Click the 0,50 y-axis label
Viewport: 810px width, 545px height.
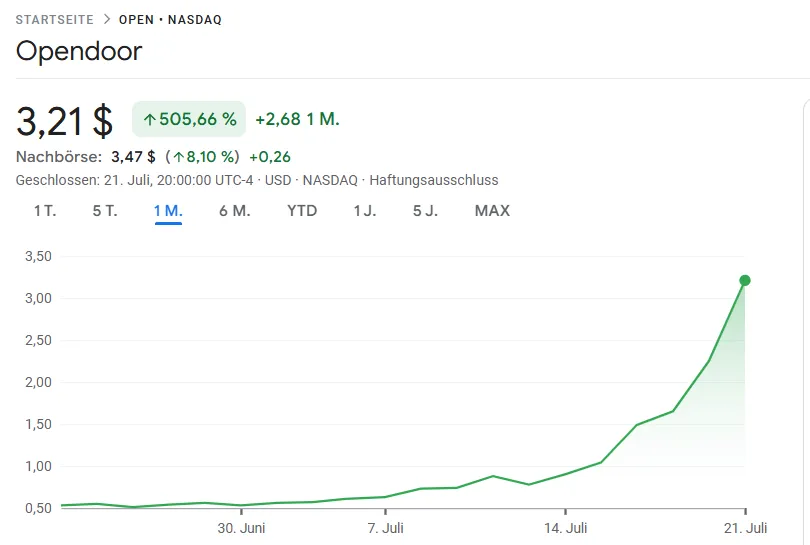[x=38, y=508]
